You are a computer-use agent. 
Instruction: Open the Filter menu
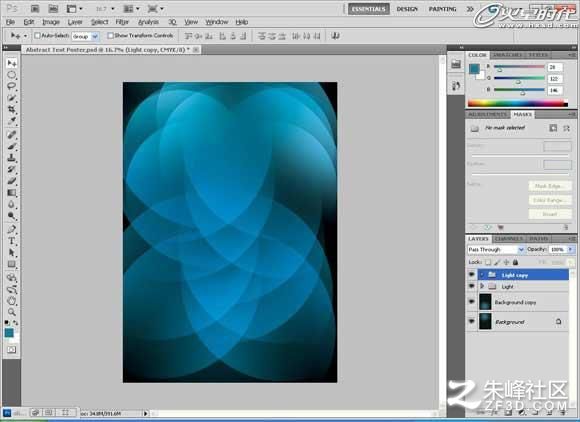[122, 22]
